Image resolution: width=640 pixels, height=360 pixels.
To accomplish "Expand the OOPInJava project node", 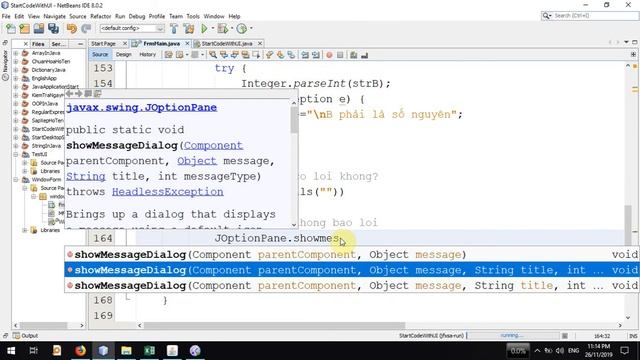I will [16, 104].
